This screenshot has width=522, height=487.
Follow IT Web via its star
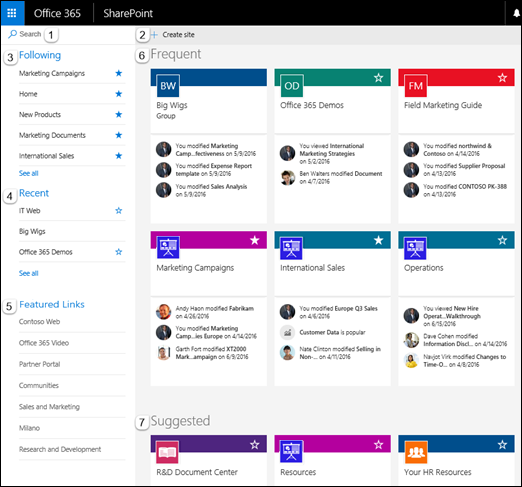(x=119, y=210)
